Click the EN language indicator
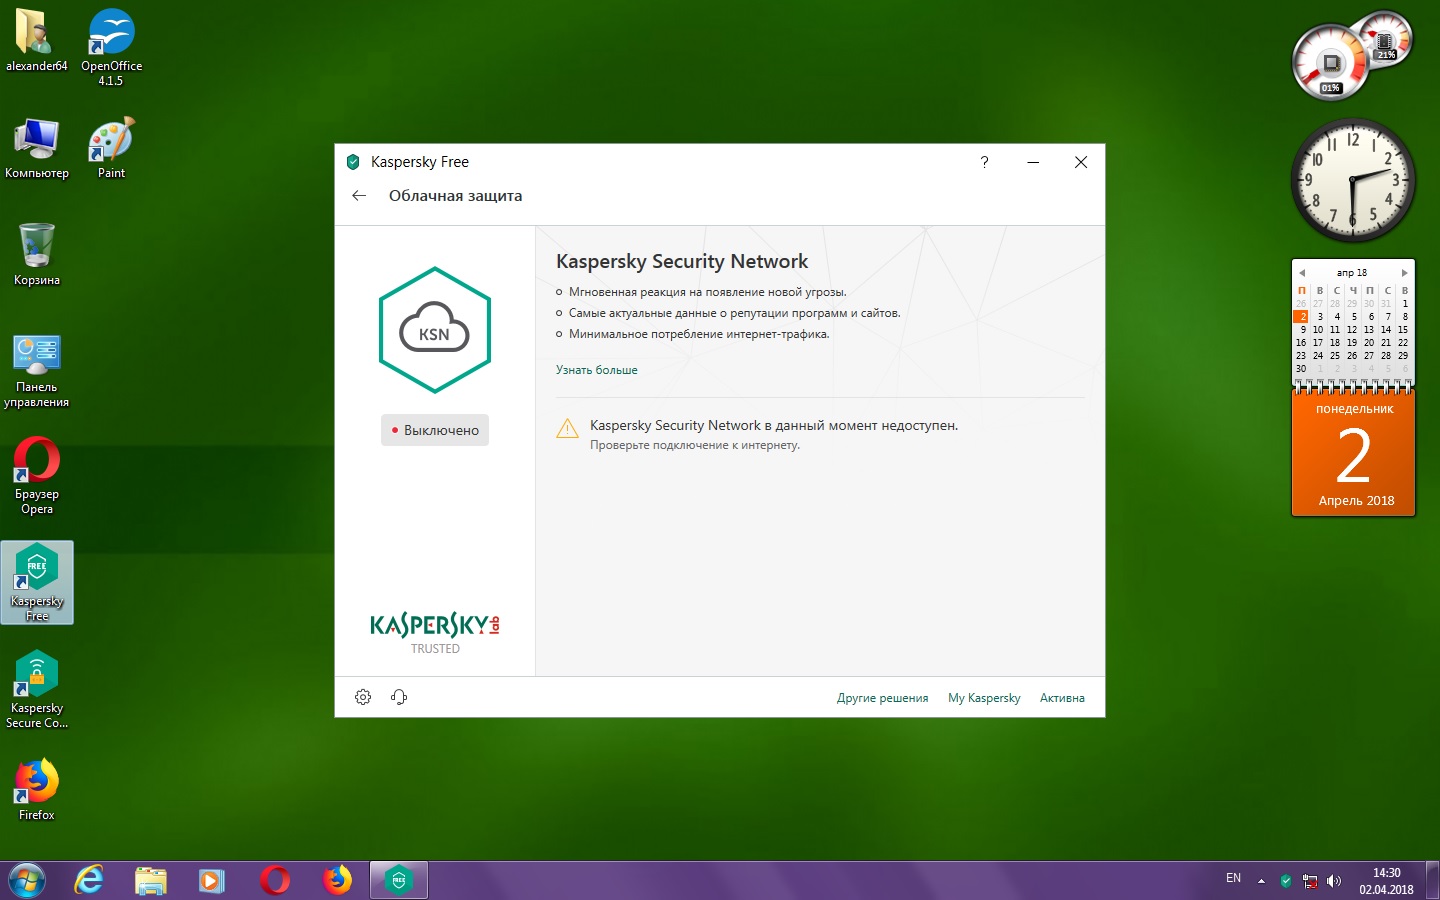Image resolution: width=1440 pixels, height=900 pixels. (x=1233, y=878)
